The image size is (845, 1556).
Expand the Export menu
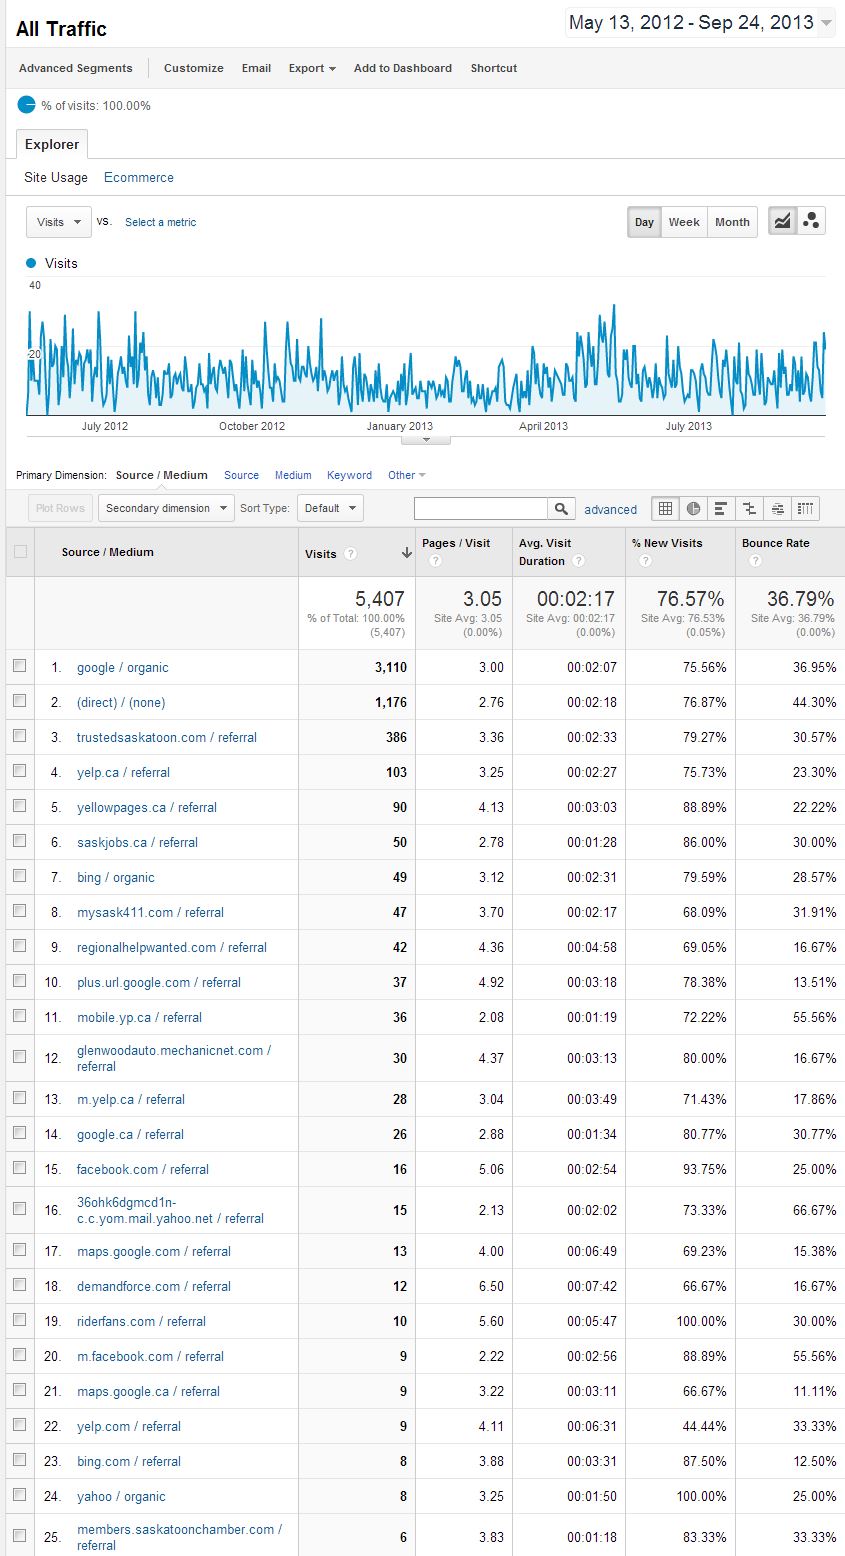point(312,68)
